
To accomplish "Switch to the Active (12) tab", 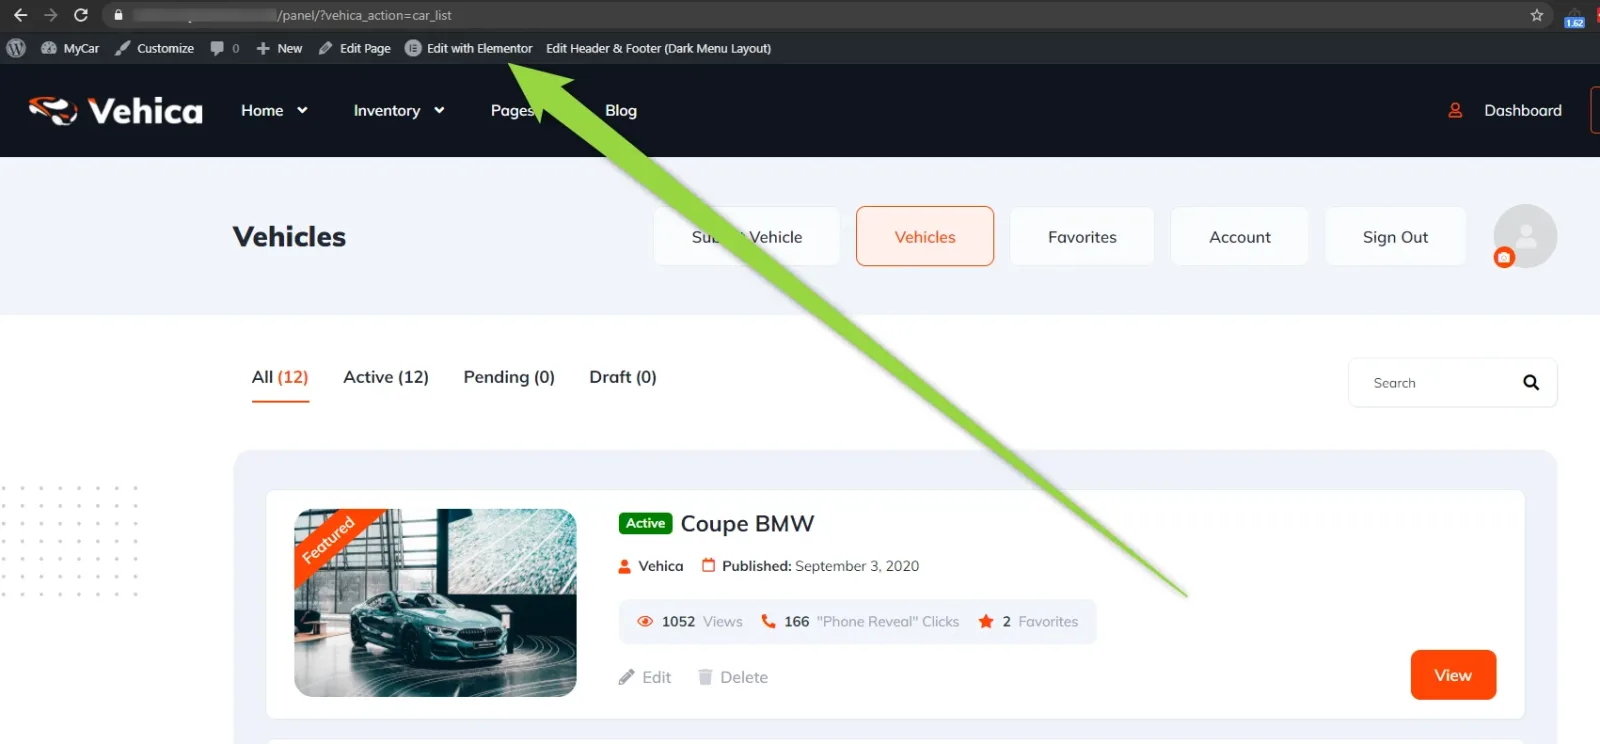I will (386, 377).
